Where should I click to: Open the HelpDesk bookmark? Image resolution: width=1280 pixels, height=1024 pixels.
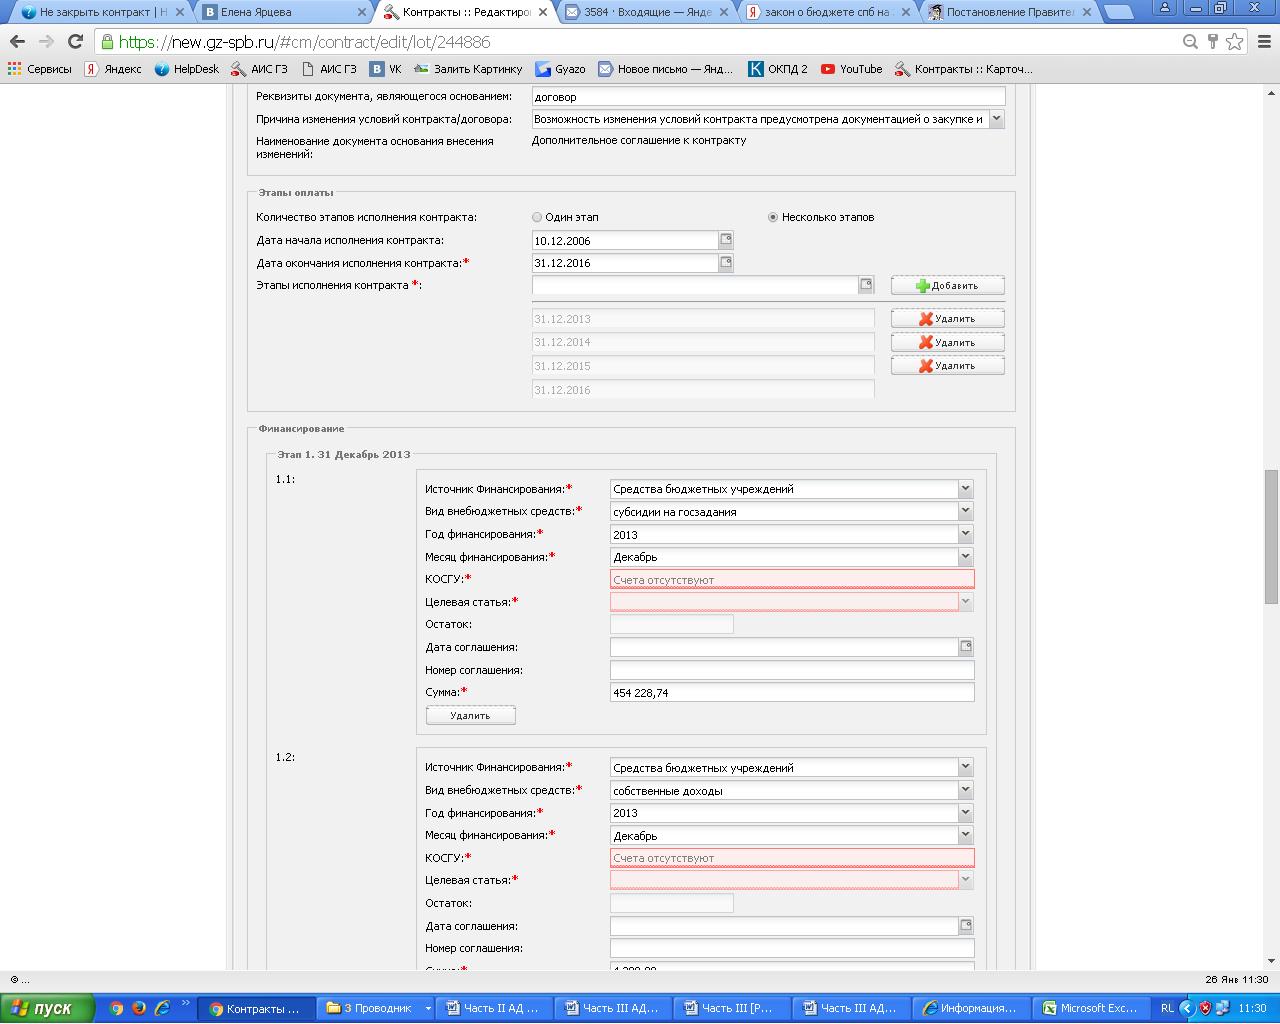(x=186, y=69)
